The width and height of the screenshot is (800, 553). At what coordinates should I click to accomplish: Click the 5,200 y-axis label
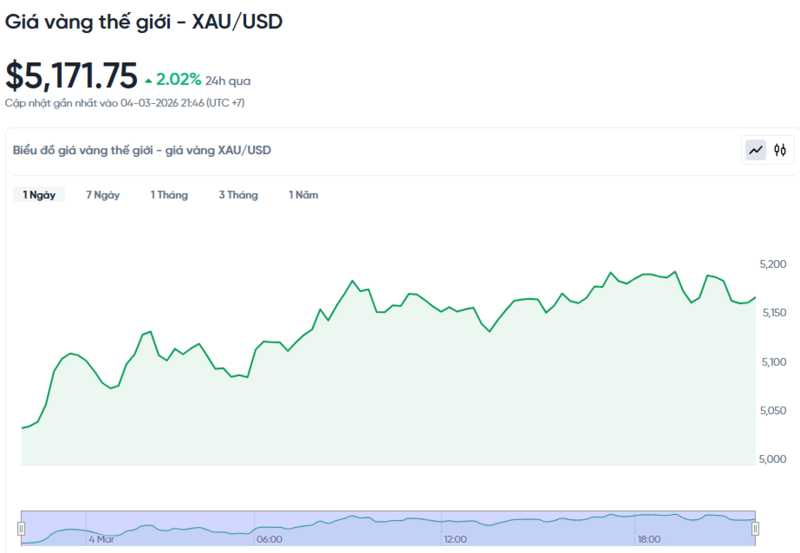coord(773,264)
